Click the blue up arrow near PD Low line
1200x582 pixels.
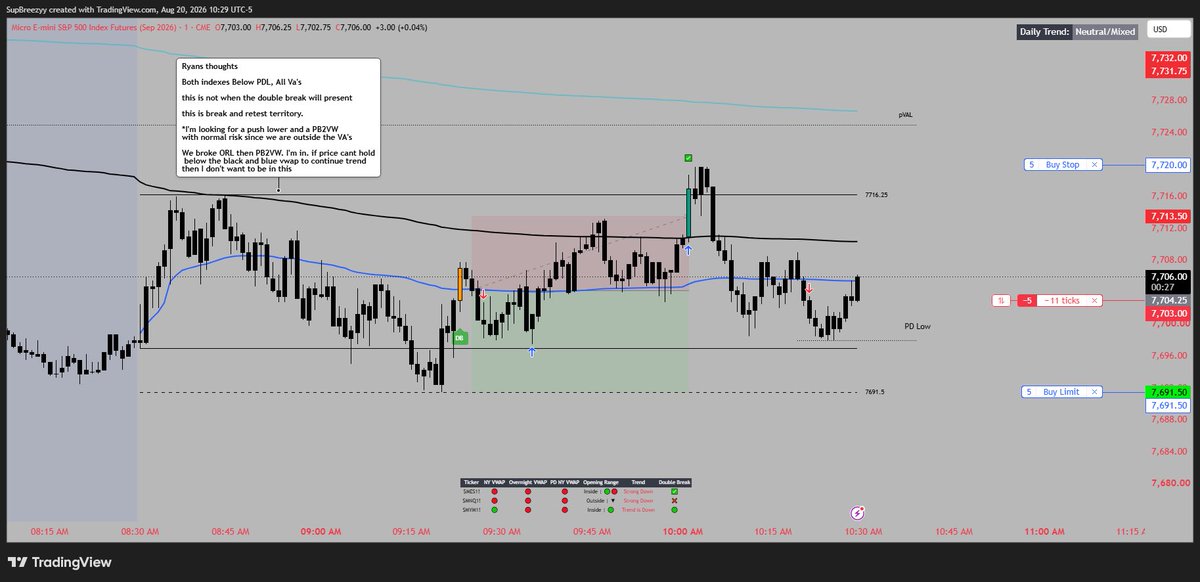point(532,352)
